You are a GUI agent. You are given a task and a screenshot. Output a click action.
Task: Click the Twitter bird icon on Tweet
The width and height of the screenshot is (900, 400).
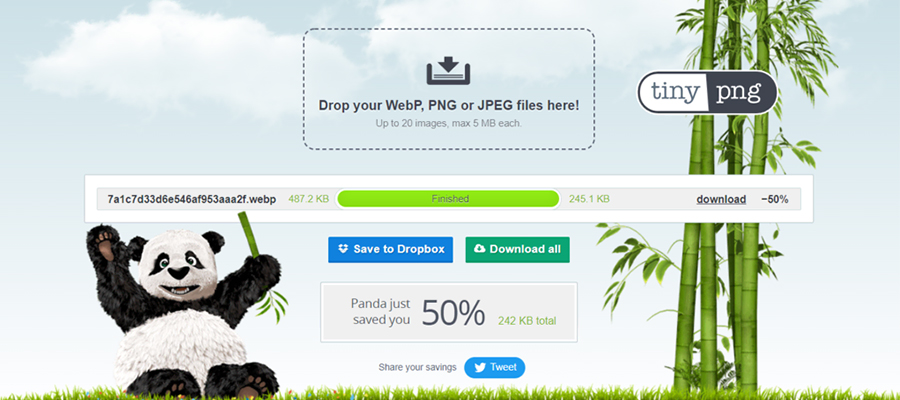click(x=480, y=367)
